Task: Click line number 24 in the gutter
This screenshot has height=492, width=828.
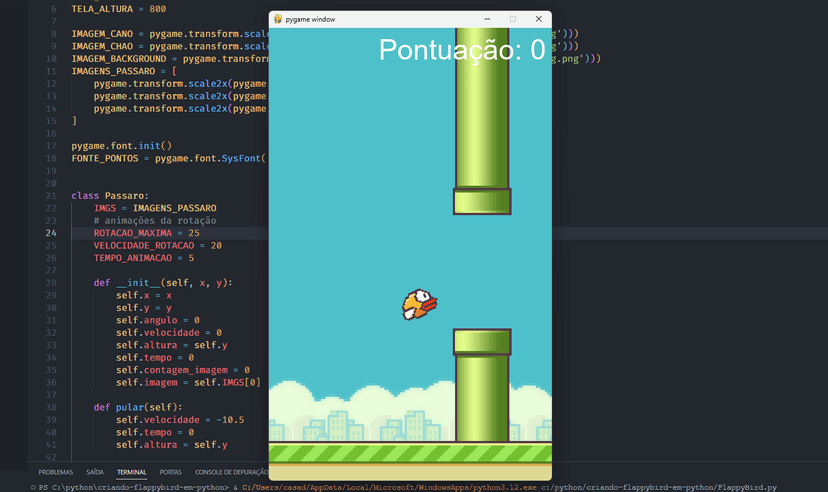Action: [51, 233]
